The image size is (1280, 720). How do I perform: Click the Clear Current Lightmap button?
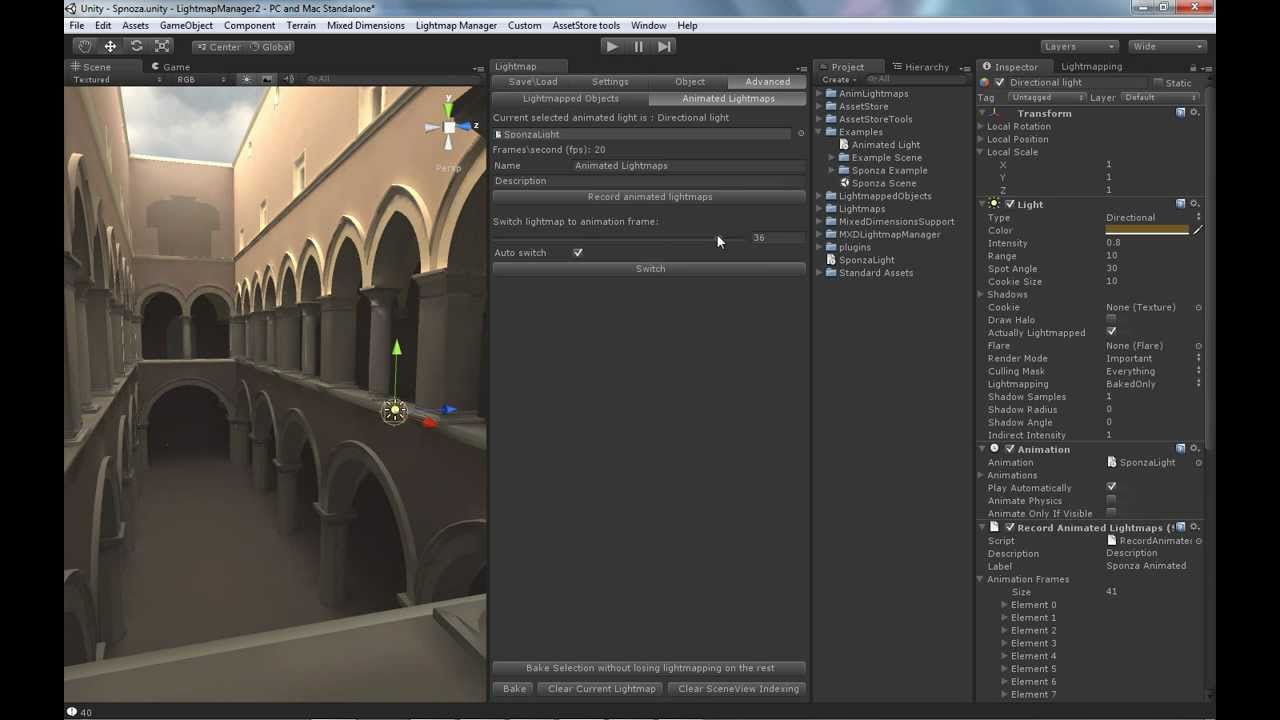click(602, 689)
